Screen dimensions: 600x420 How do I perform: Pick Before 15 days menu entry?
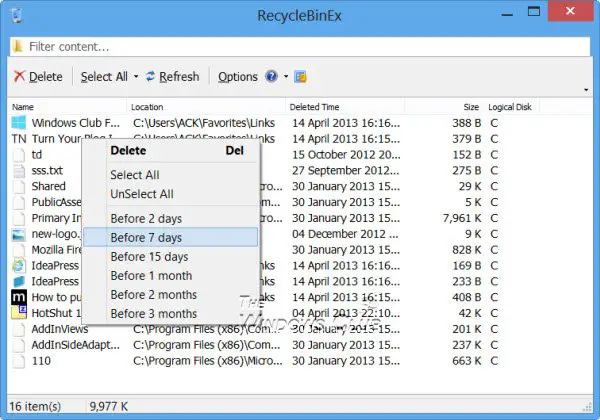click(171, 256)
